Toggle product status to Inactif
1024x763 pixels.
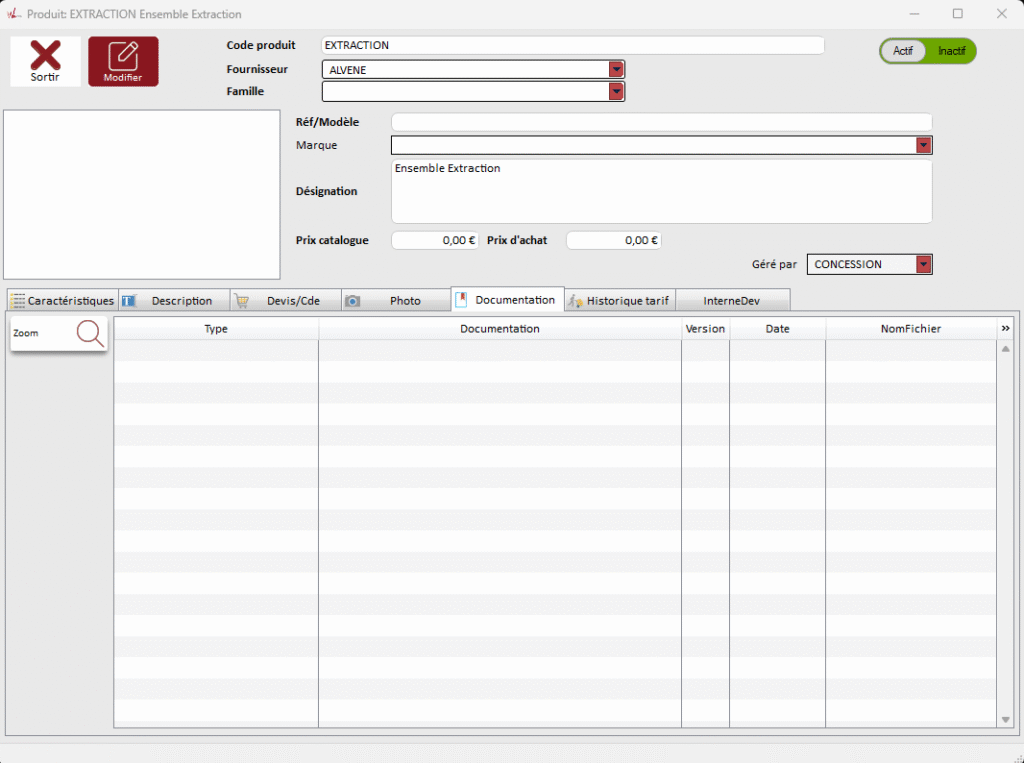951,51
